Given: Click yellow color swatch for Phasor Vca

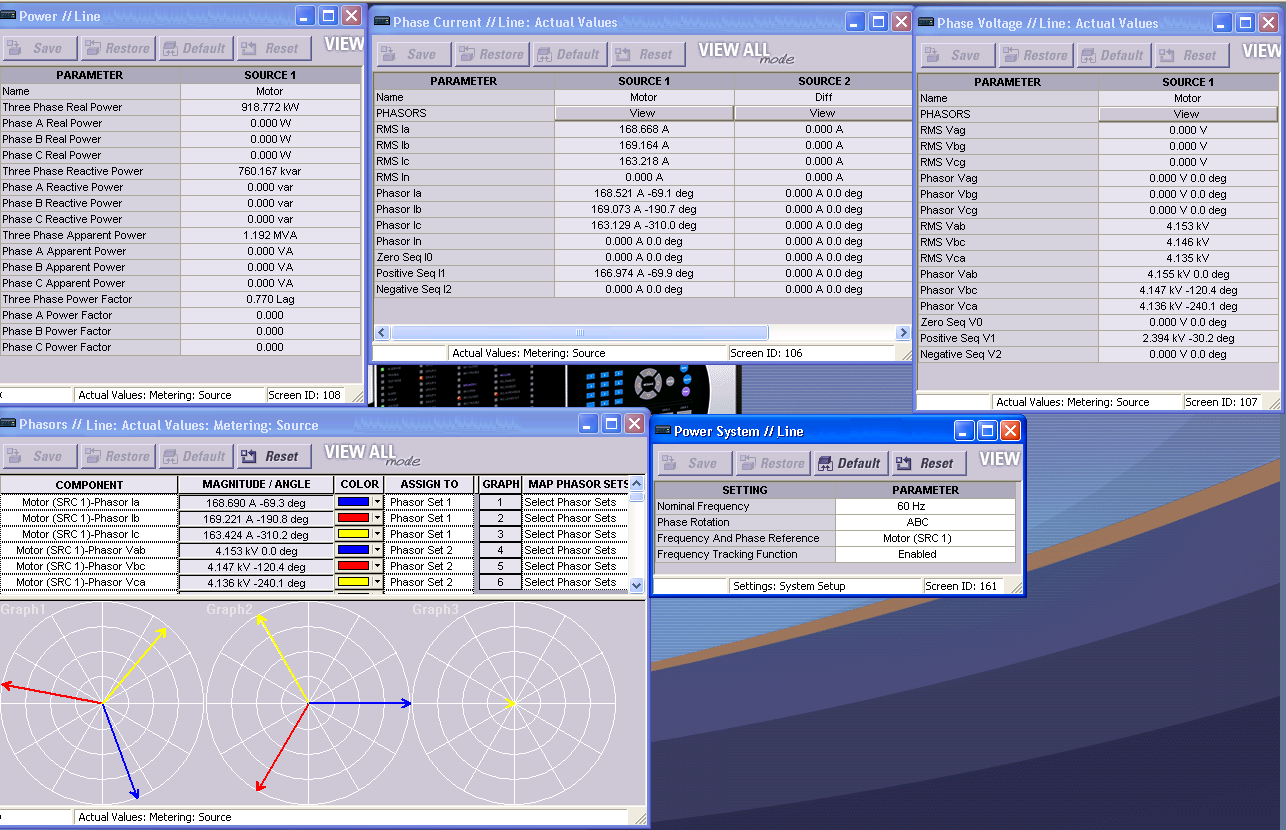Looking at the screenshot, I should (354, 582).
